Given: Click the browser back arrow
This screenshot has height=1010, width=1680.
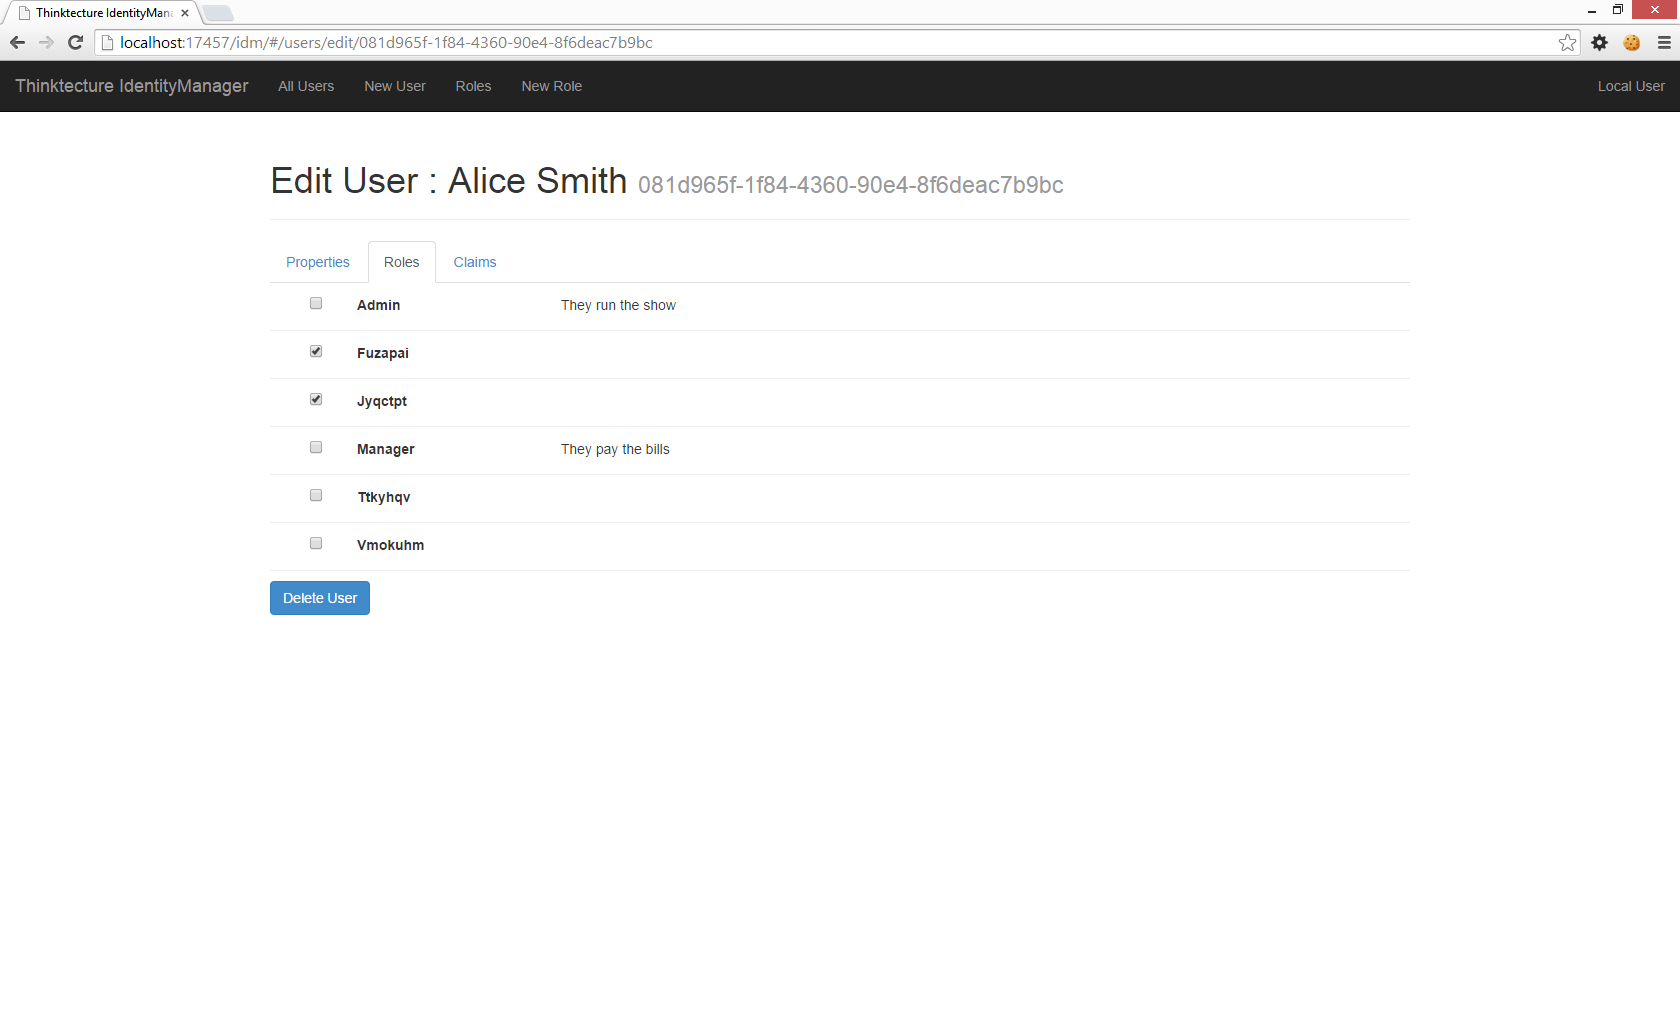Looking at the screenshot, I should 17,42.
